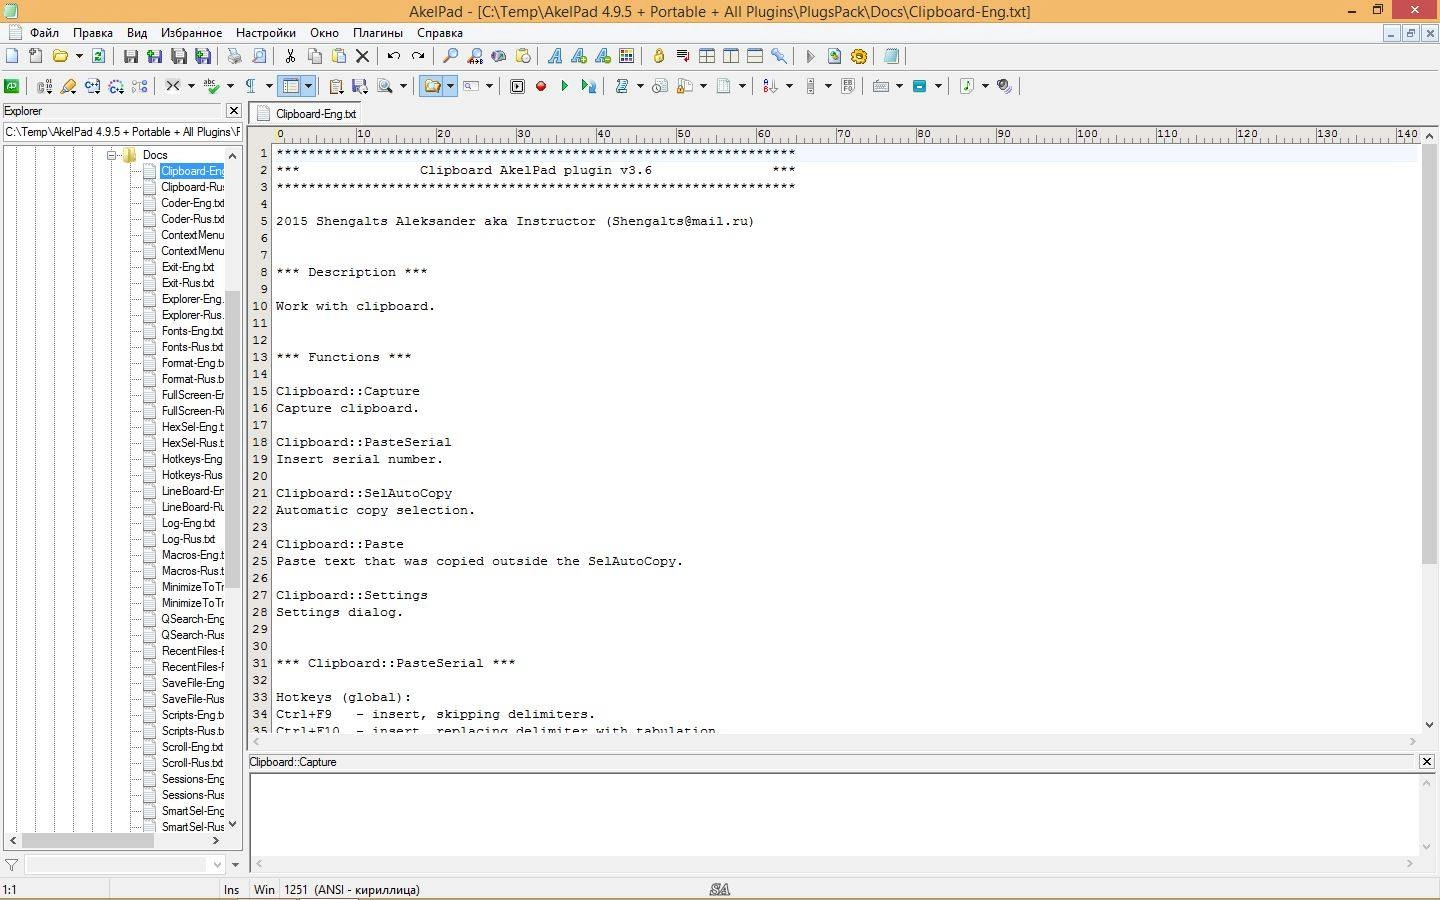The image size is (1440, 900).
Task: Toggle the highlighted Explorer panel button
Action: [x=432, y=86]
